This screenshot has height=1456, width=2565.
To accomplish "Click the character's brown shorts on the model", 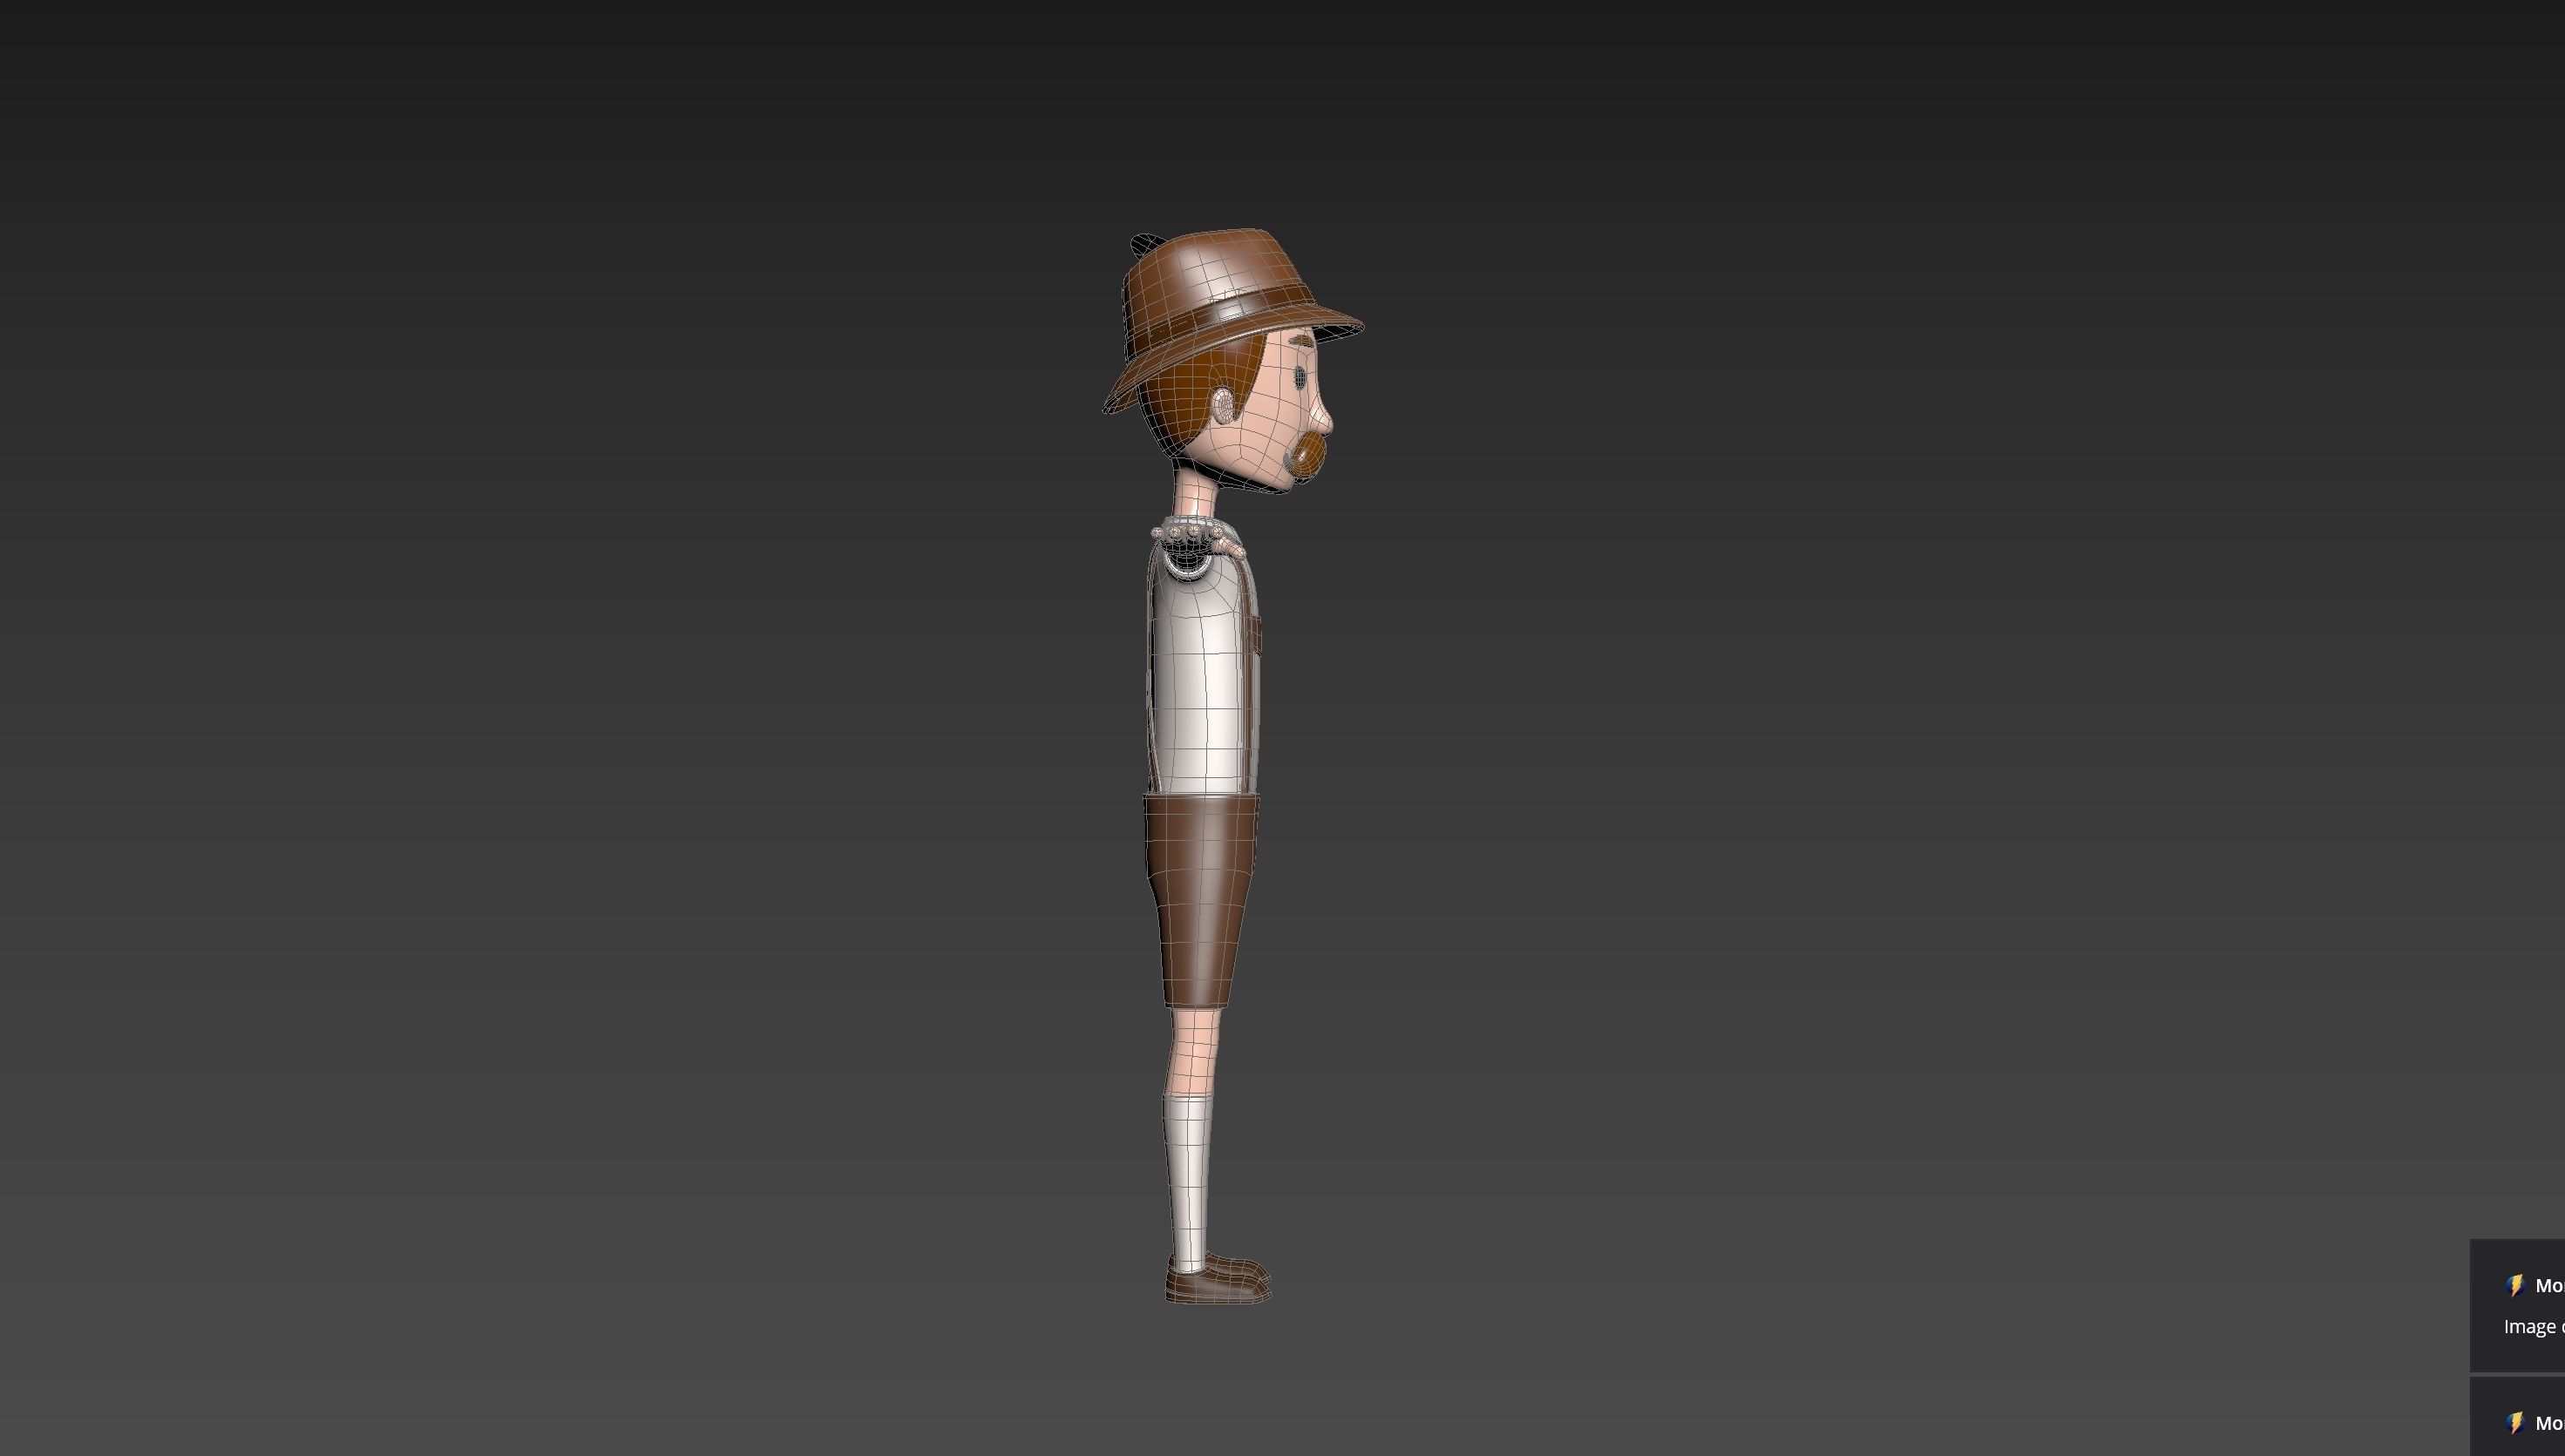I will 1200,900.
